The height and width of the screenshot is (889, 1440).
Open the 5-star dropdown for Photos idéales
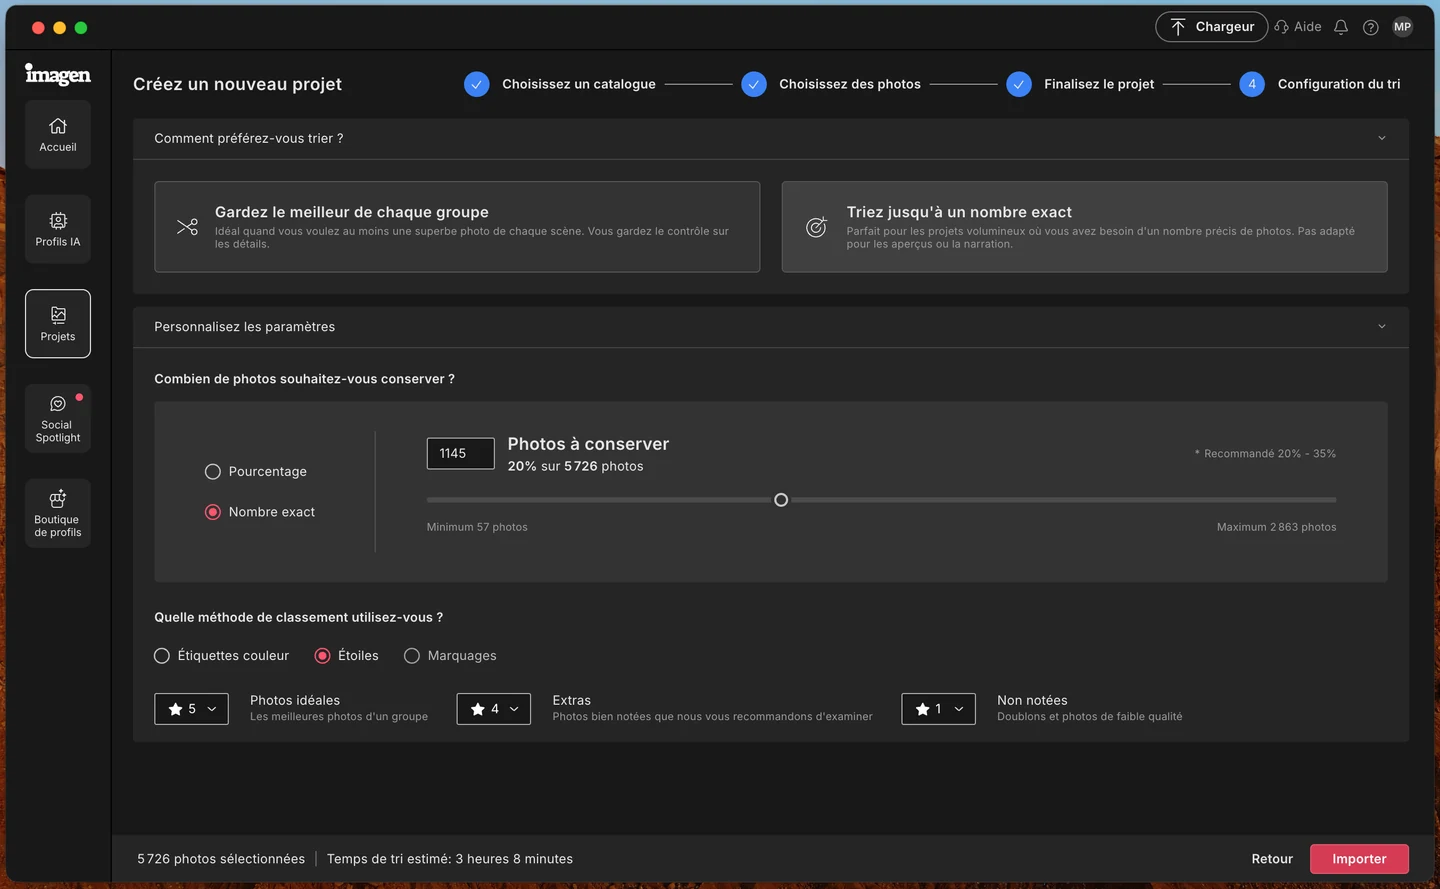(191, 709)
